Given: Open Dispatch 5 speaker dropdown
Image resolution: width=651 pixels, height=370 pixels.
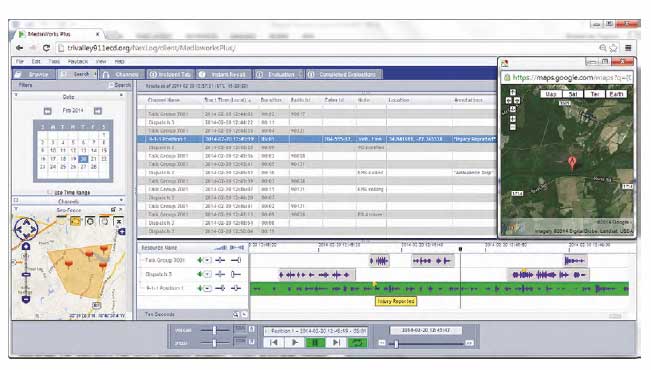Looking at the screenshot, I should click(x=207, y=274).
